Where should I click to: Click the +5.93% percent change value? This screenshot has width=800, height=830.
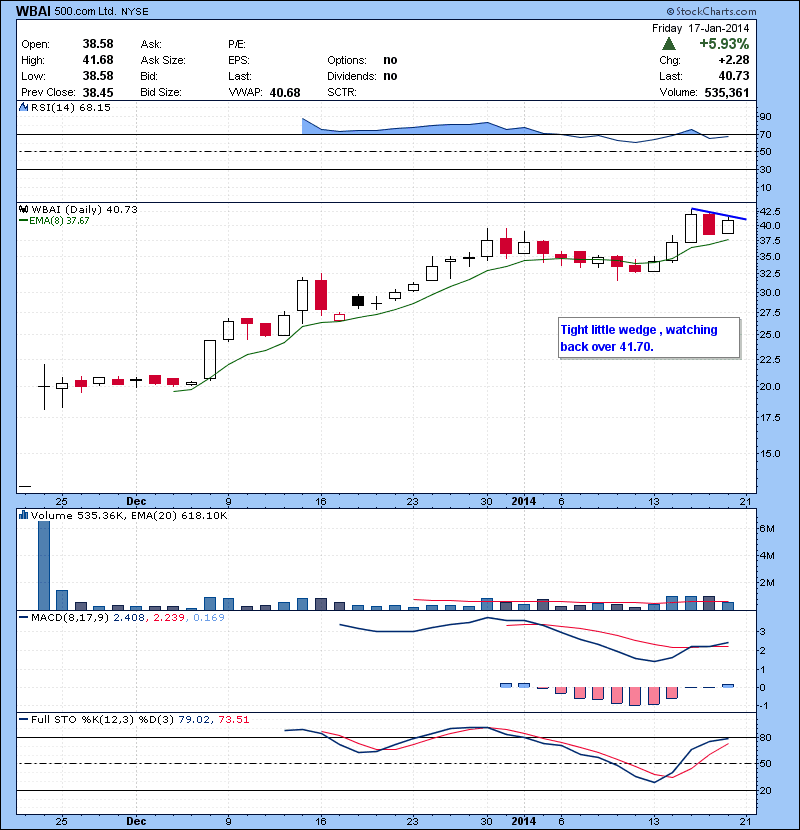pyautogui.click(x=724, y=43)
